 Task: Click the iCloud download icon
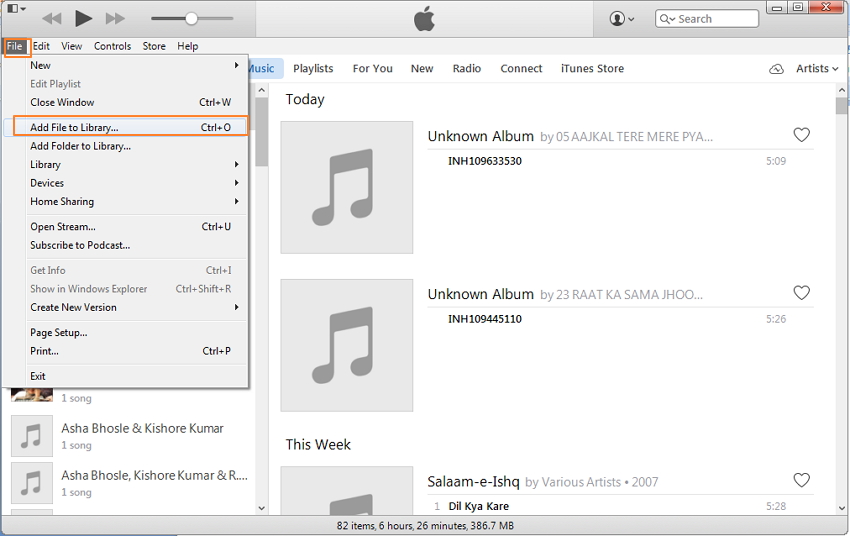point(776,69)
